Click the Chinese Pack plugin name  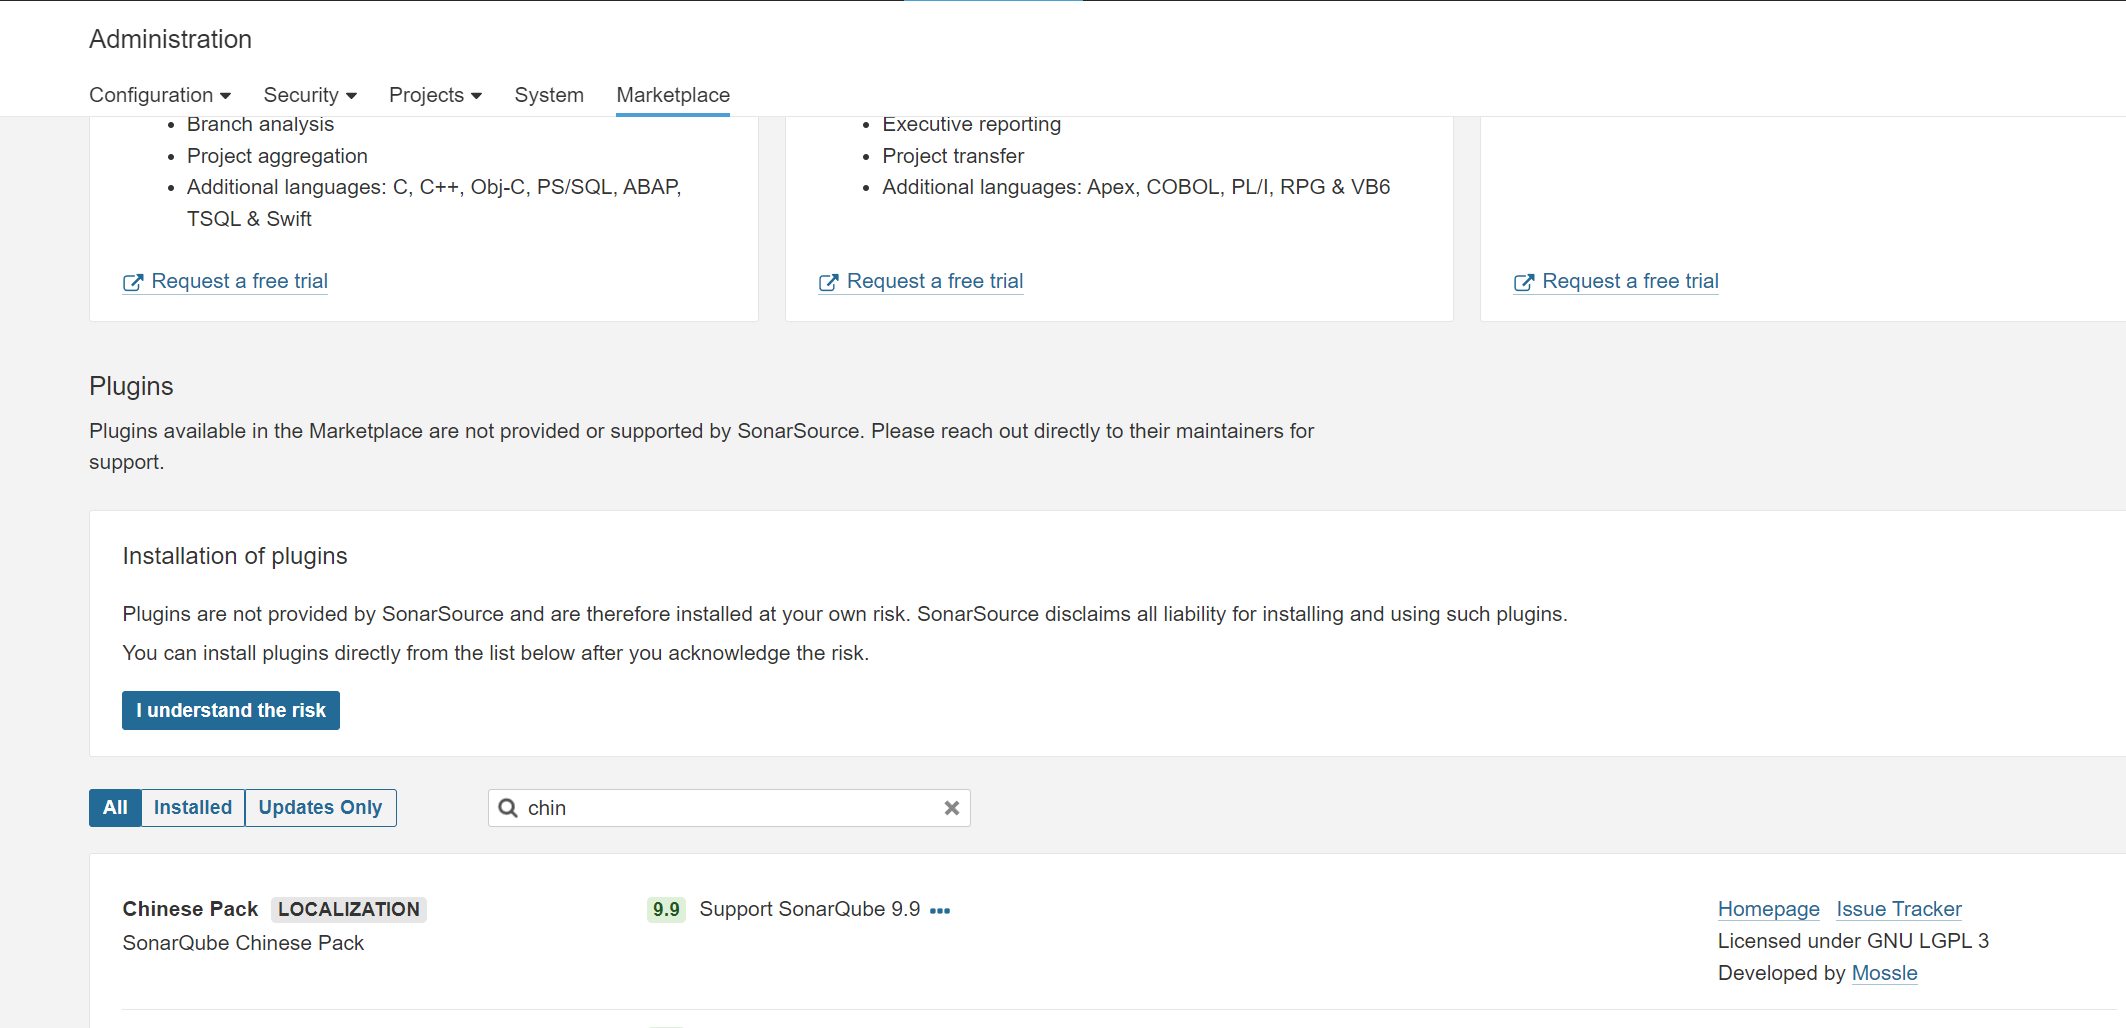[x=190, y=909]
